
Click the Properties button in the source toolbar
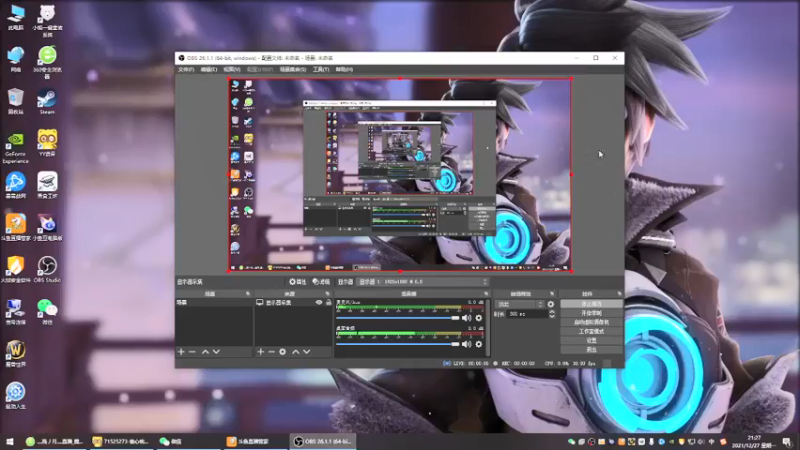tap(298, 282)
